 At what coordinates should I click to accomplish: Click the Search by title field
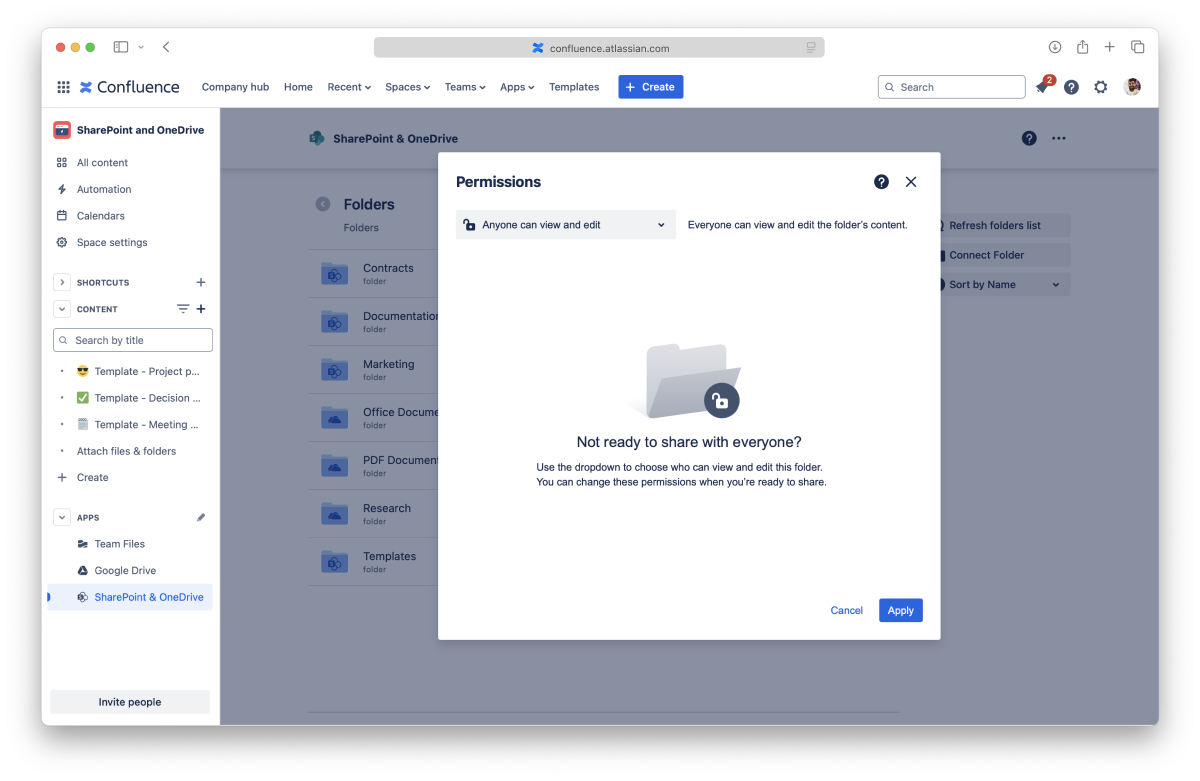click(x=133, y=340)
